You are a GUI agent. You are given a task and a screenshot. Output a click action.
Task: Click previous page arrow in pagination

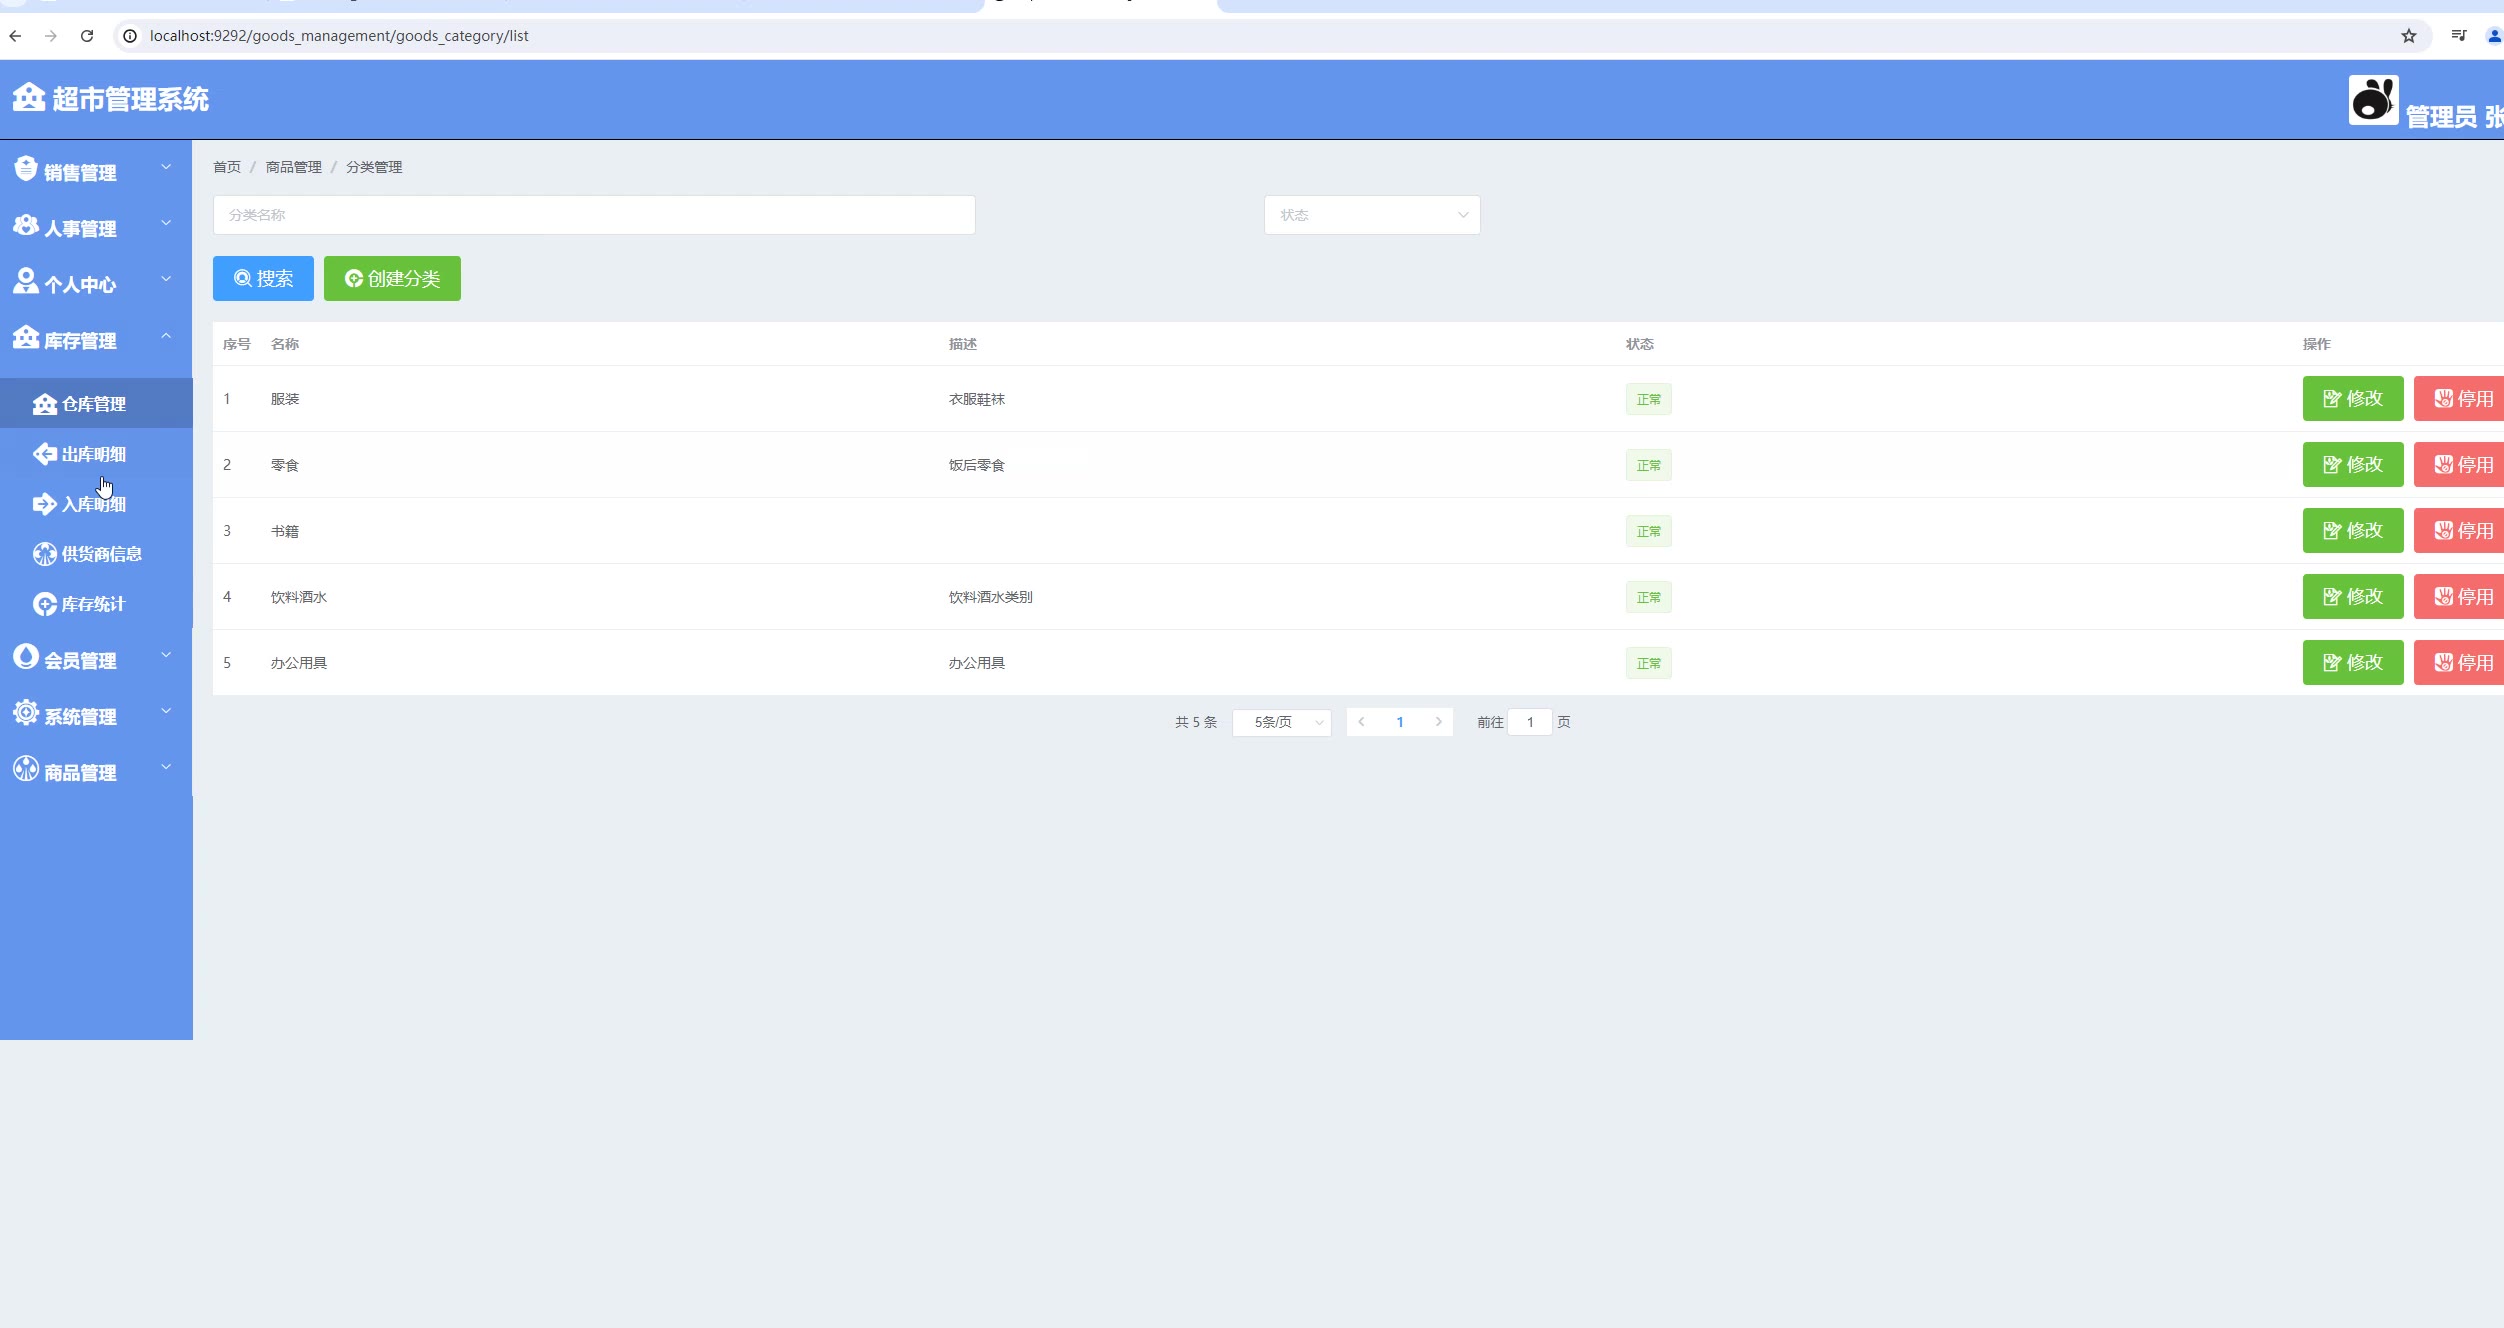1361,722
